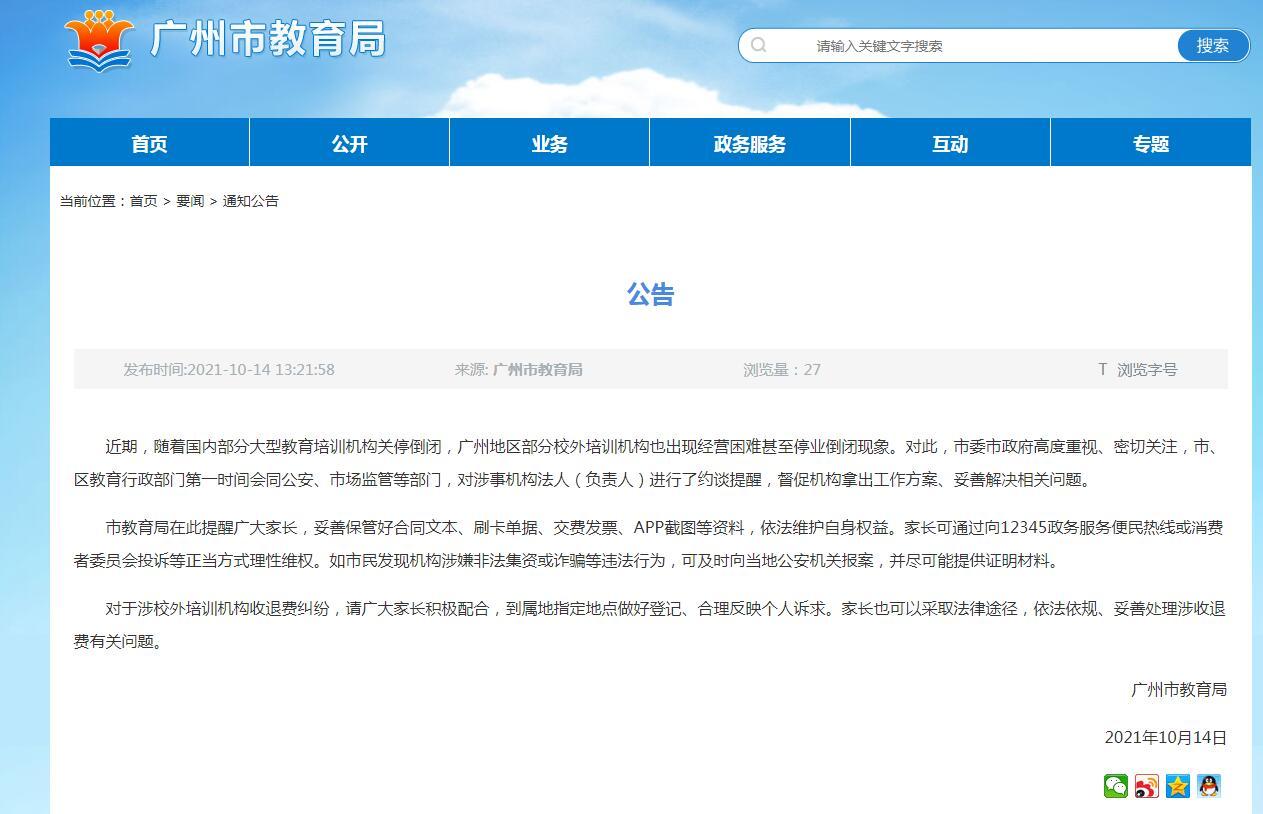Open the 业务 navigation tab
The height and width of the screenshot is (814, 1263).
click(550, 143)
